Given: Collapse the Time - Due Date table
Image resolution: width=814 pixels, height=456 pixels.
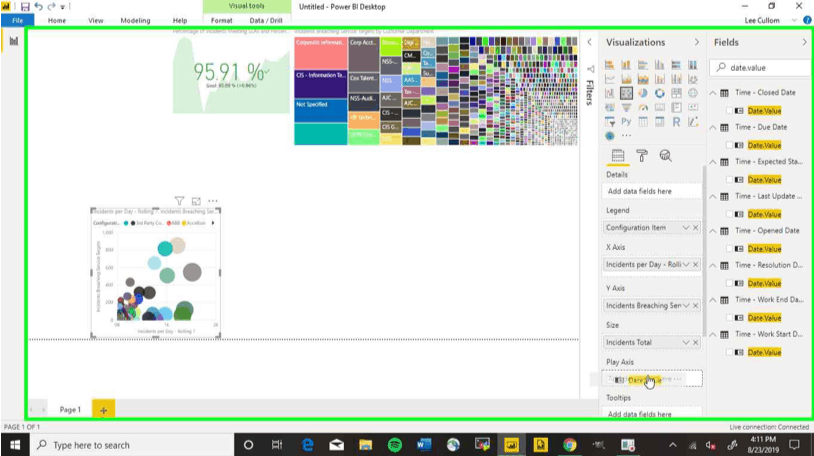Looking at the screenshot, I should pyautogui.click(x=713, y=127).
